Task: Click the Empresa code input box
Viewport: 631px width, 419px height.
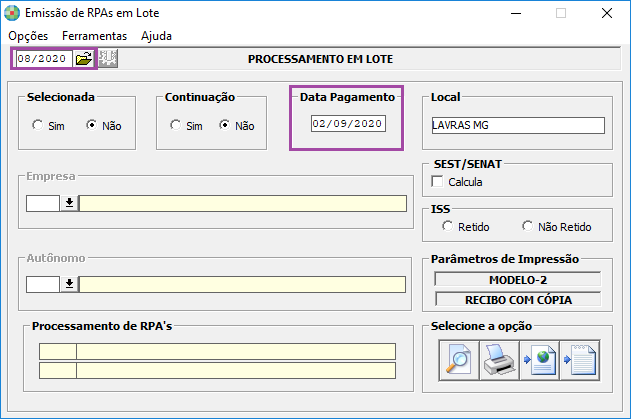Action: [43, 203]
